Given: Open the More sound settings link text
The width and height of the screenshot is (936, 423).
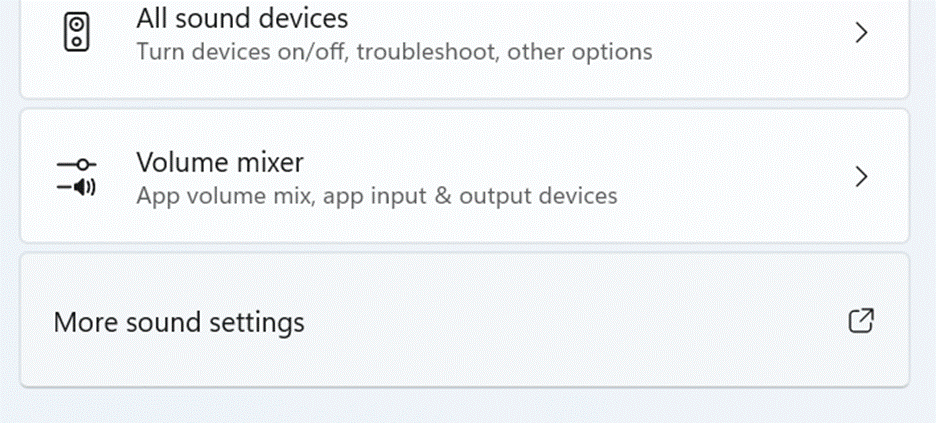Looking at the screenshot, I should [x=179, y=323].
